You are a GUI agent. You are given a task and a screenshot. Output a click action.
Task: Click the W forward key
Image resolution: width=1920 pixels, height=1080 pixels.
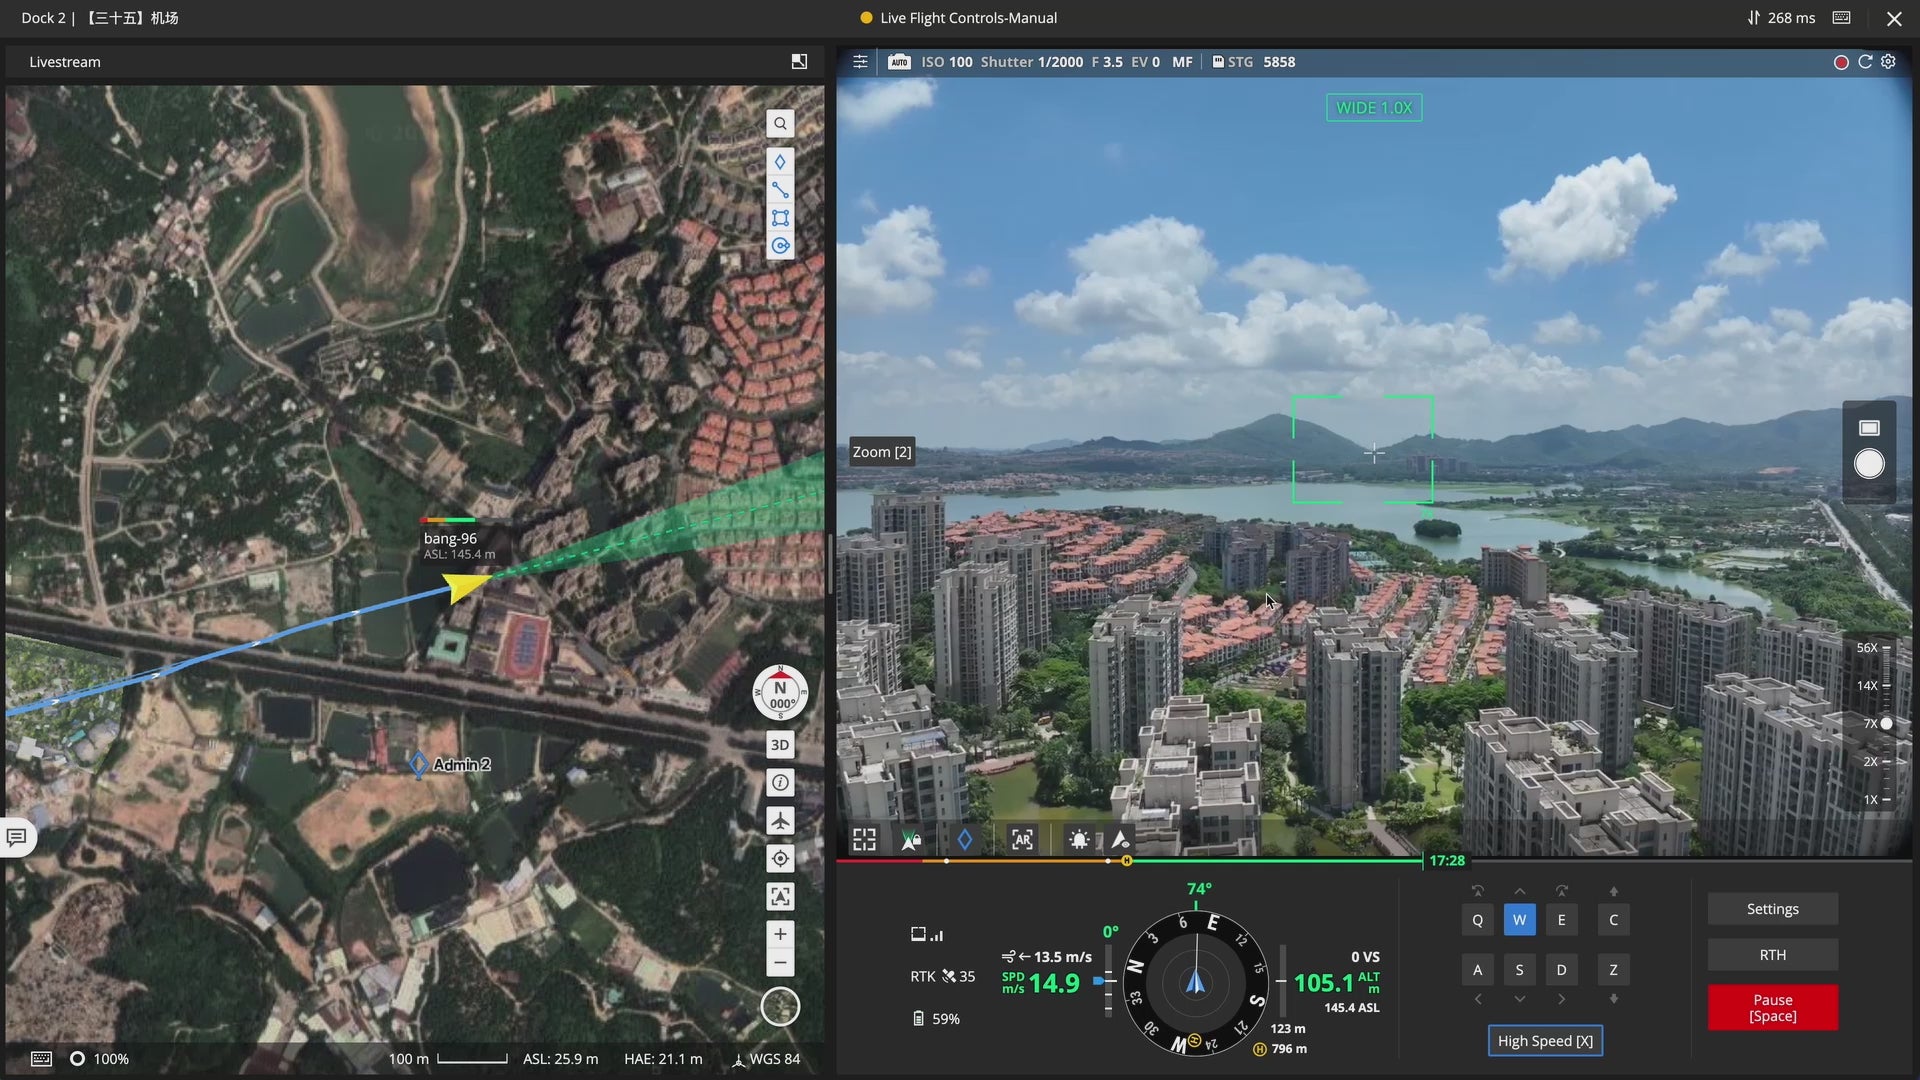click(1519, 920)
